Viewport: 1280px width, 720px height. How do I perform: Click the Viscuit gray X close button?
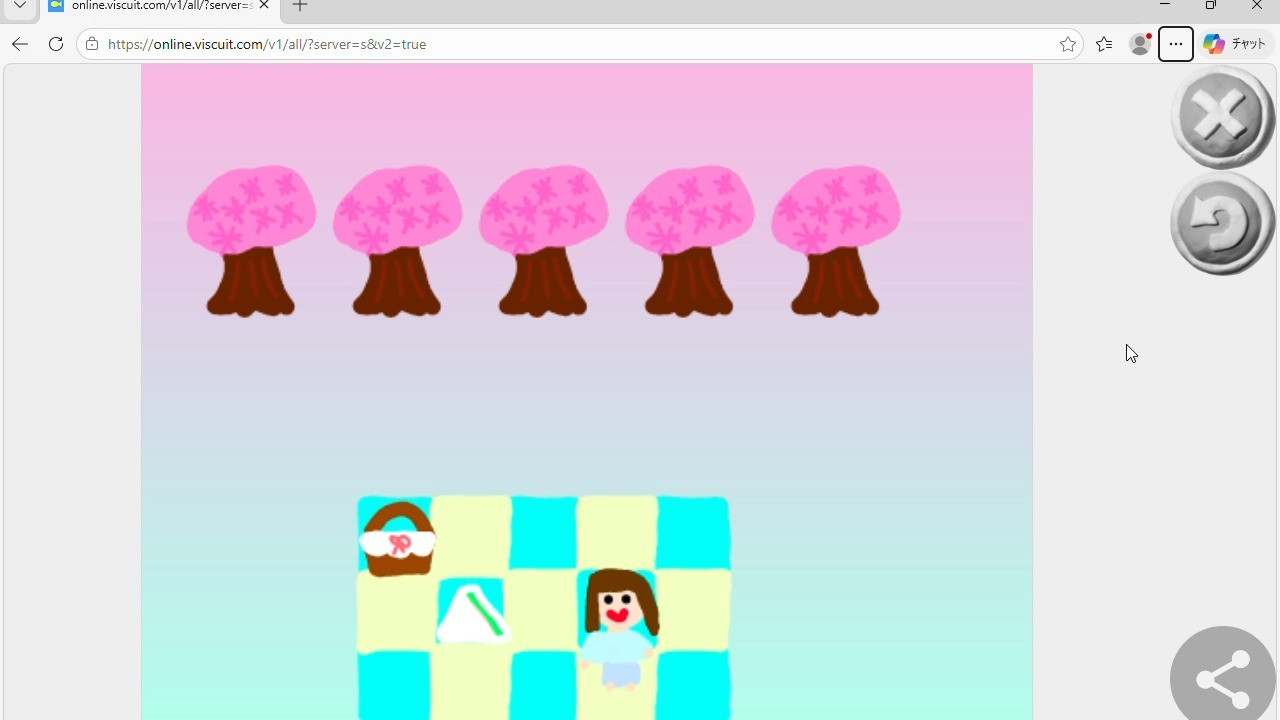(x=1221, y=117)
